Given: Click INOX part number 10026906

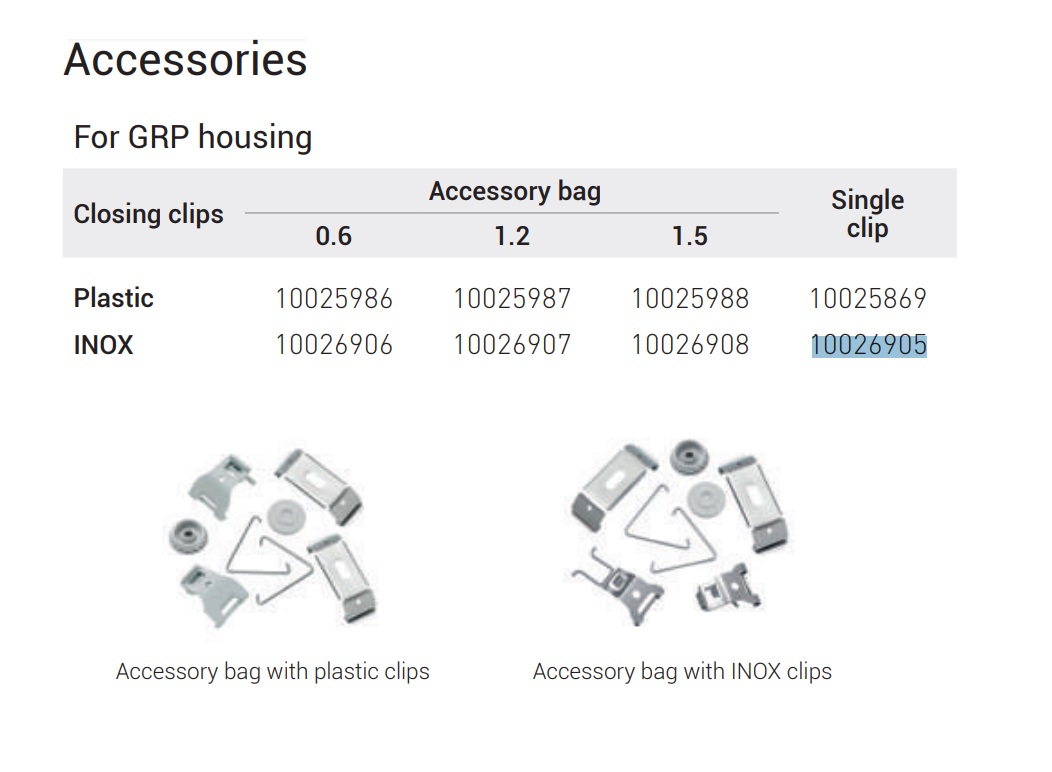Looking at the screenshot, I should tap(334, 345).
